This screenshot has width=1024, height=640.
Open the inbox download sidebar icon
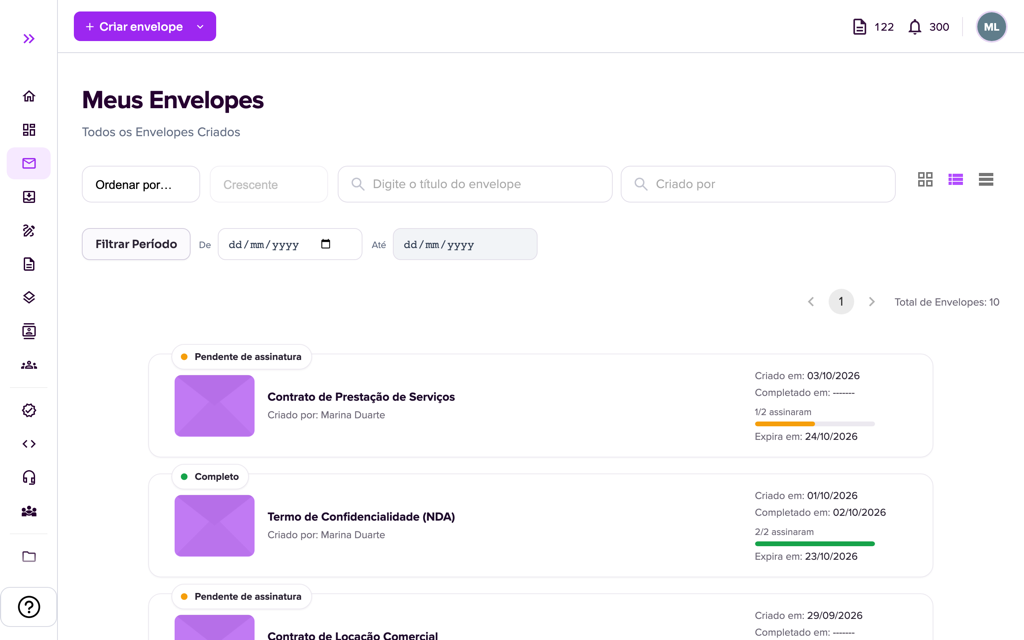point(29,197)
